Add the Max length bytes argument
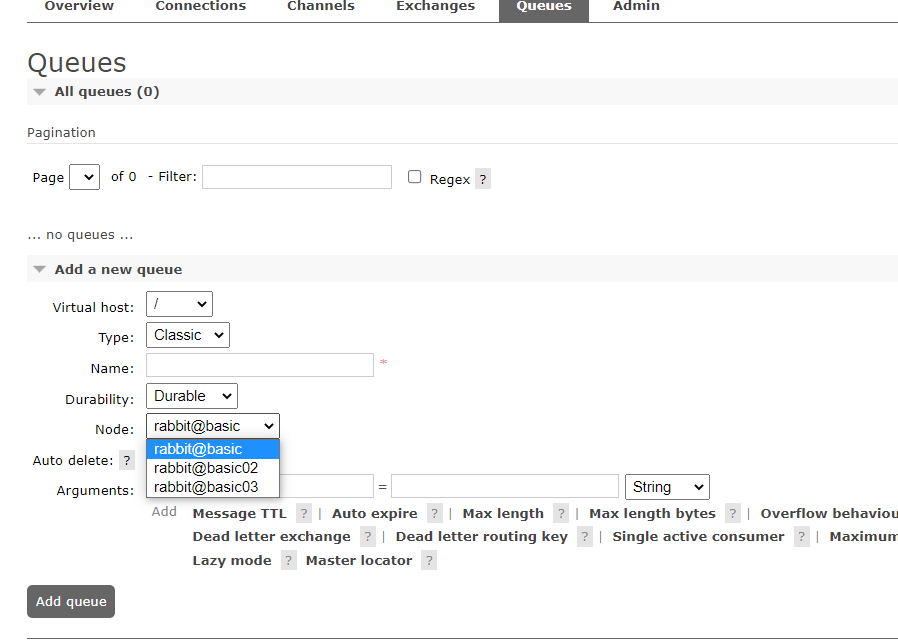898x640 pixels. [652, 513]
